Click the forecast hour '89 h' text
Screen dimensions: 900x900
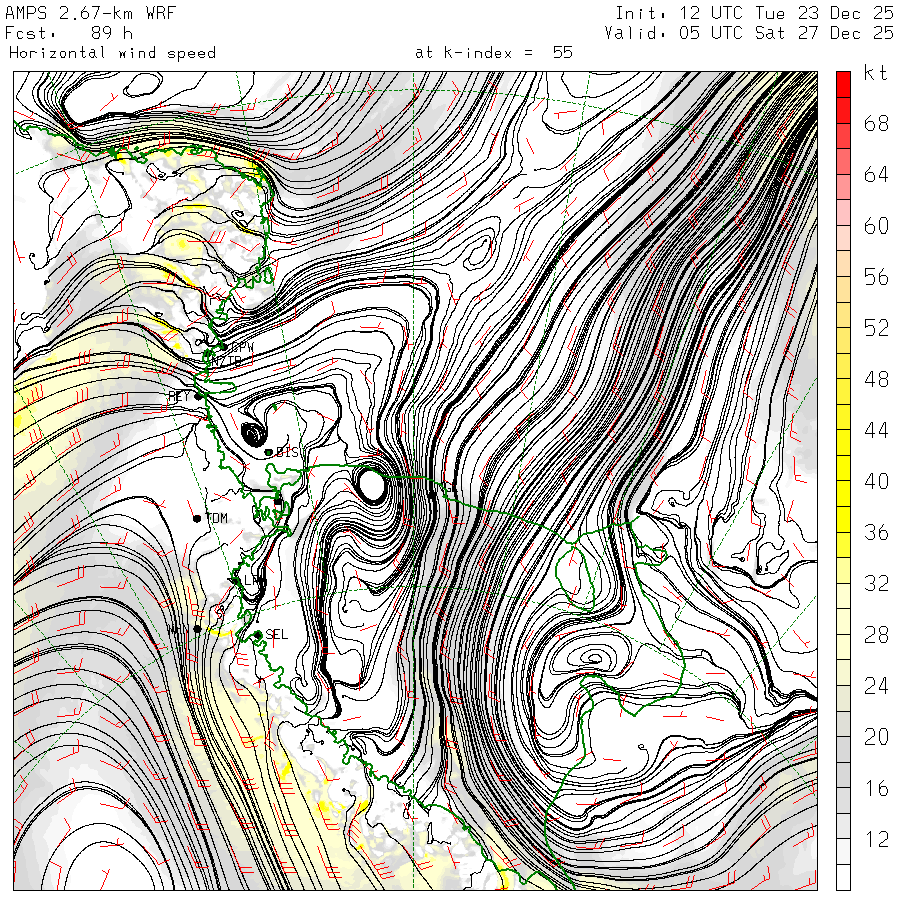tap(111, 32)
